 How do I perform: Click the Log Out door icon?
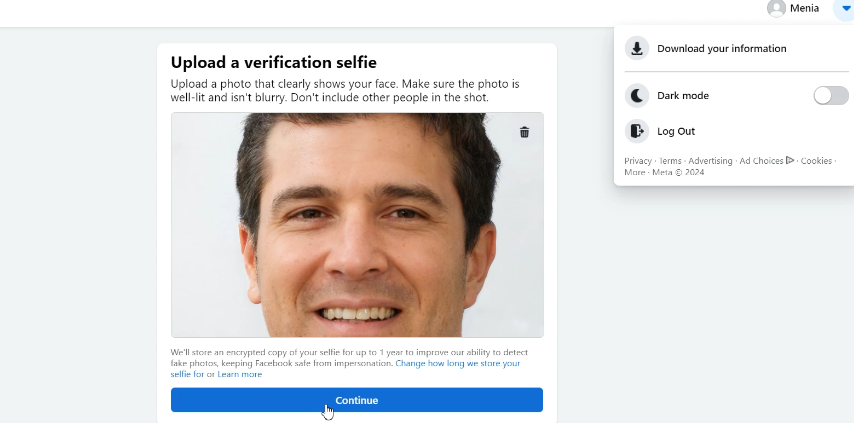pyautogui.click(x=637, y=131)
